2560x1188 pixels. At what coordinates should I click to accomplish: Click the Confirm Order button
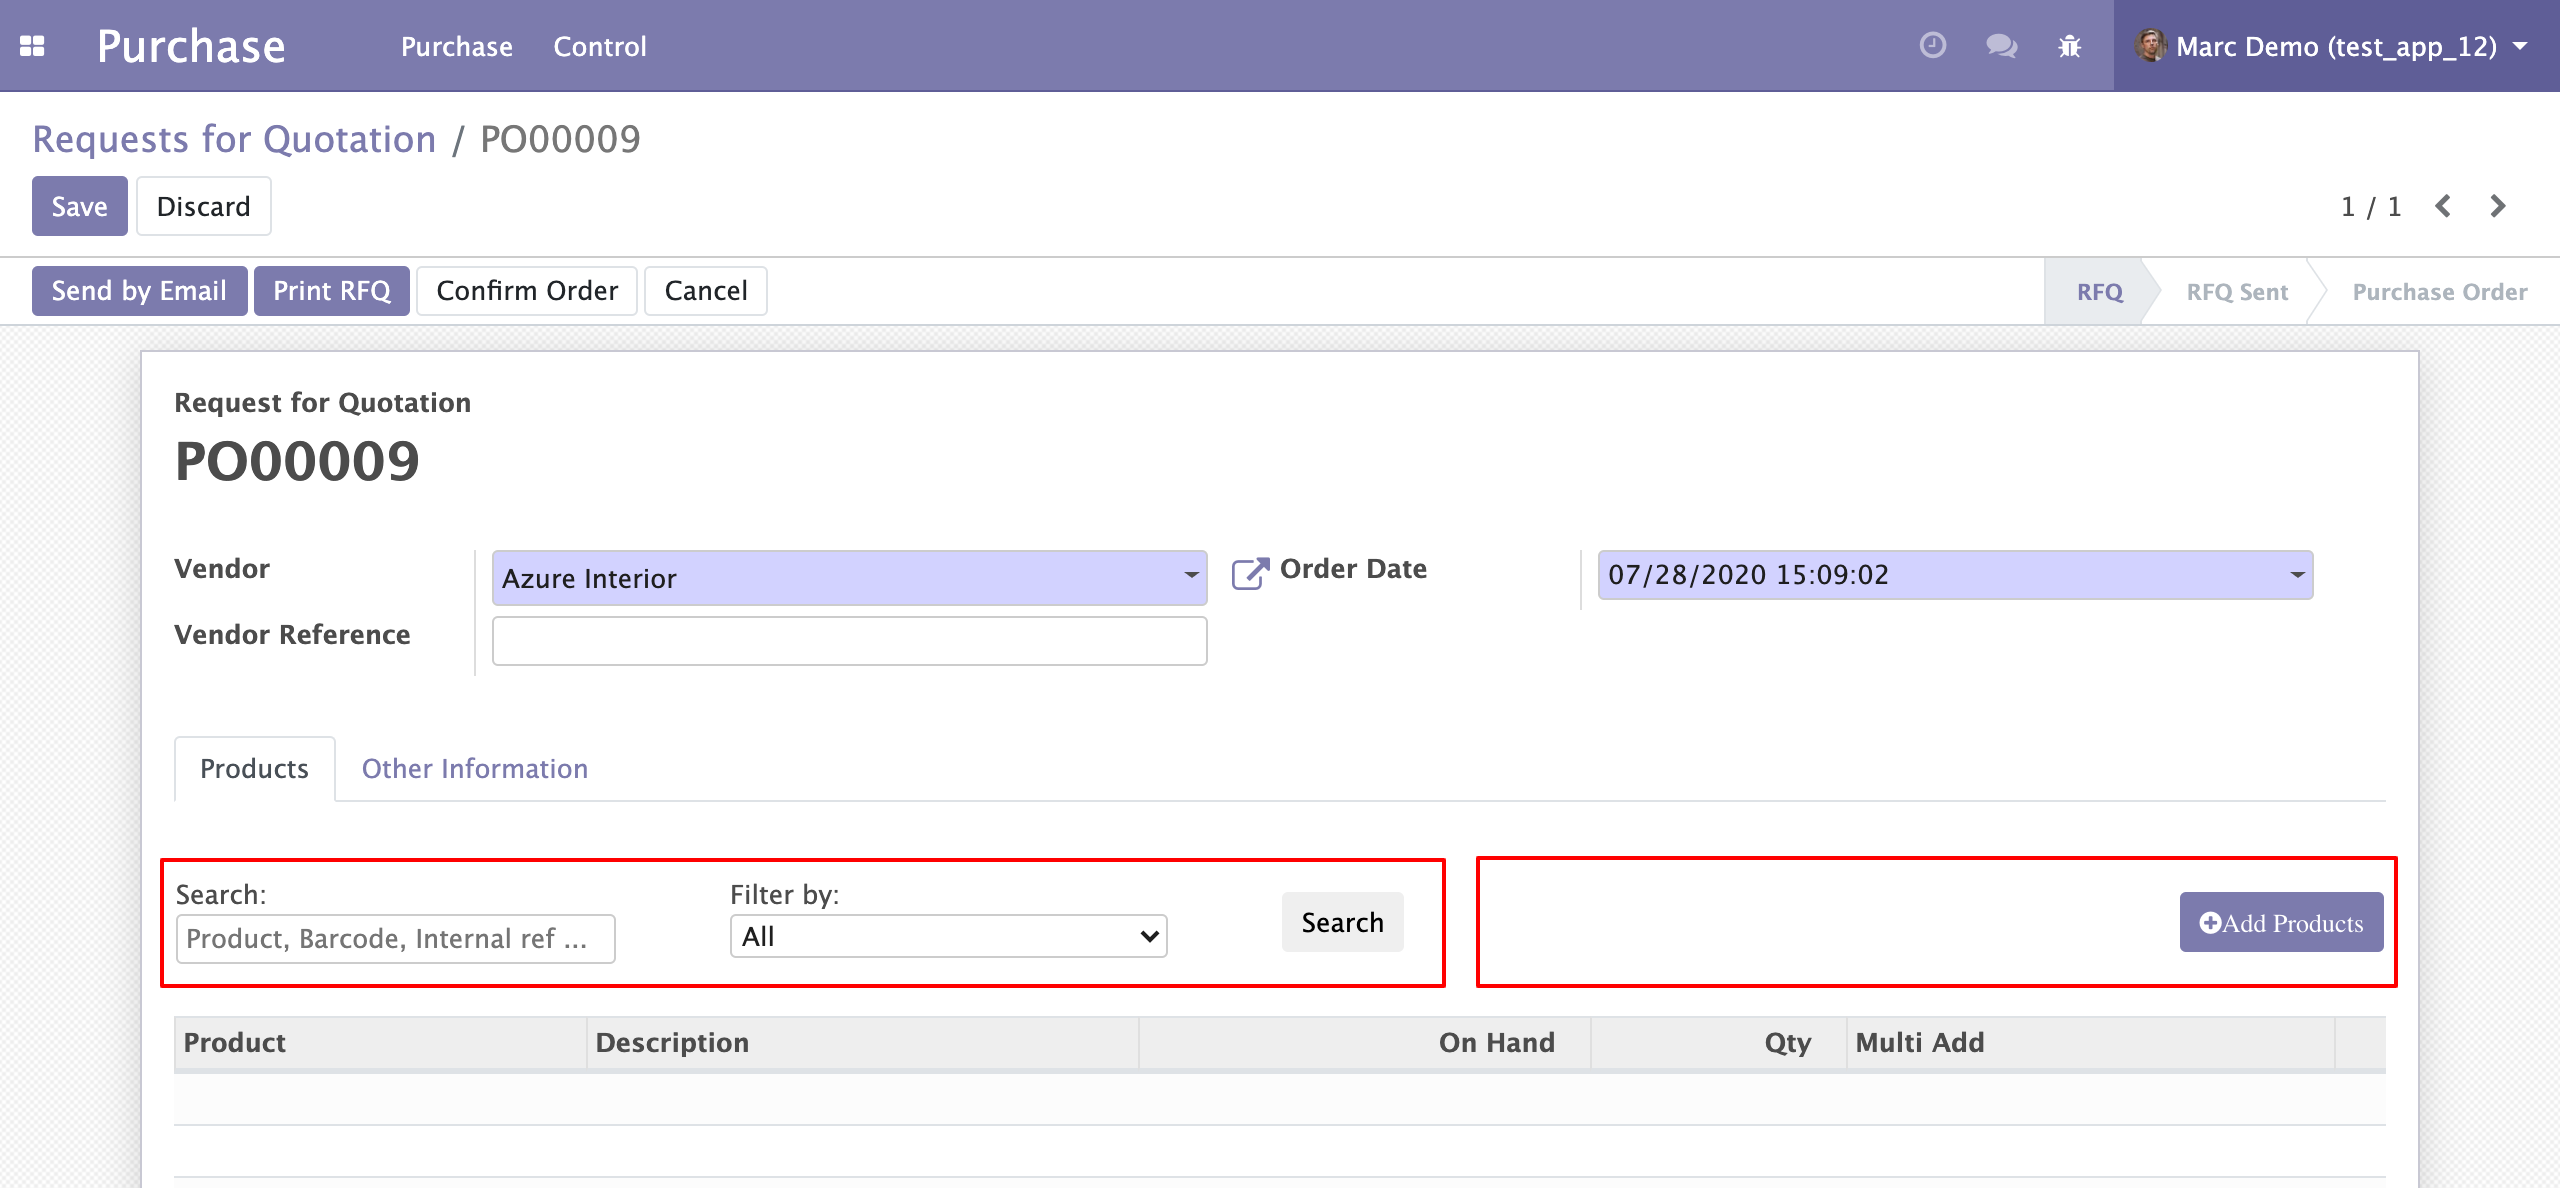tap(527, 291)
